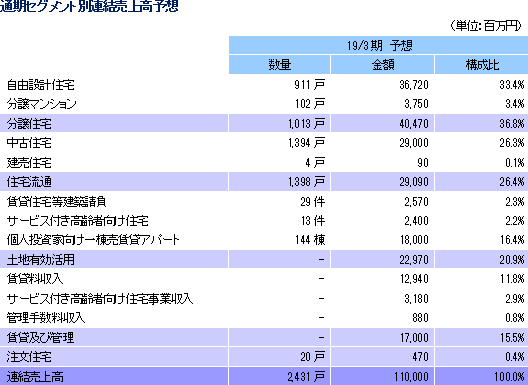This screenshot has width=528, height=385.
Task: Click the total ratio 100.0%
Action: pos(509,377)
